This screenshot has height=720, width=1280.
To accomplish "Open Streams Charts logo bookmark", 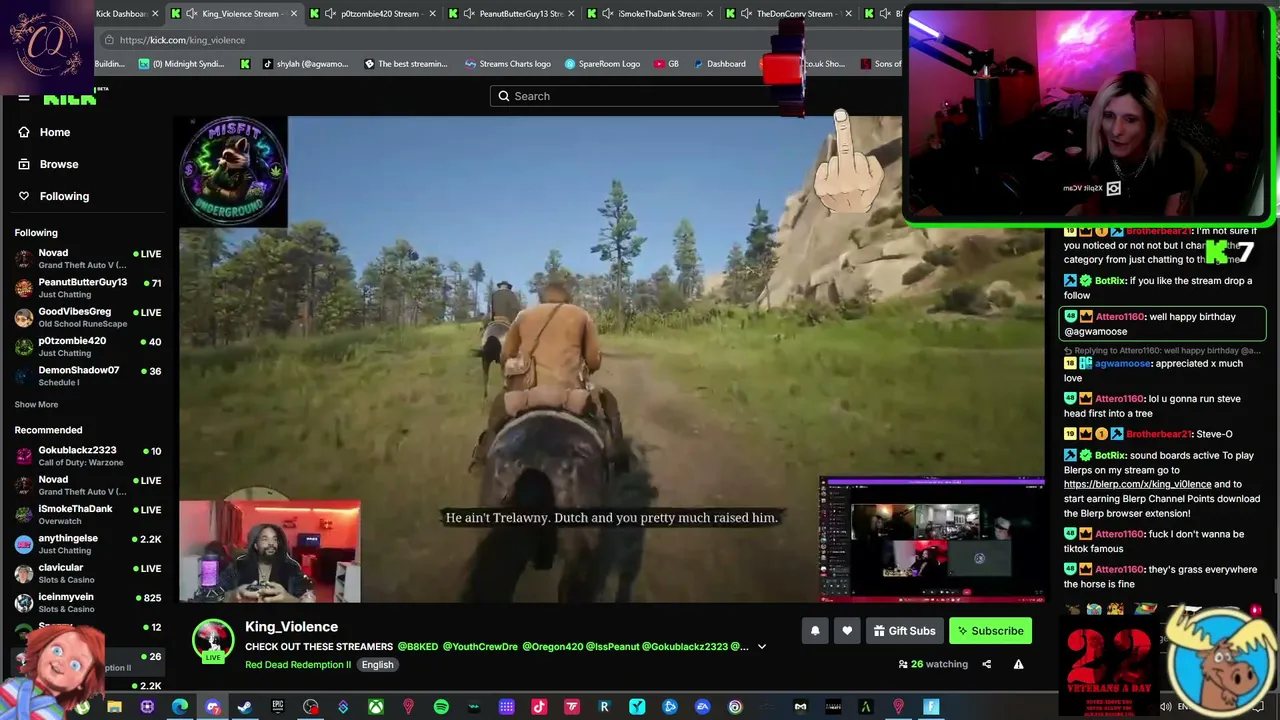I will (x=508, y=64).
